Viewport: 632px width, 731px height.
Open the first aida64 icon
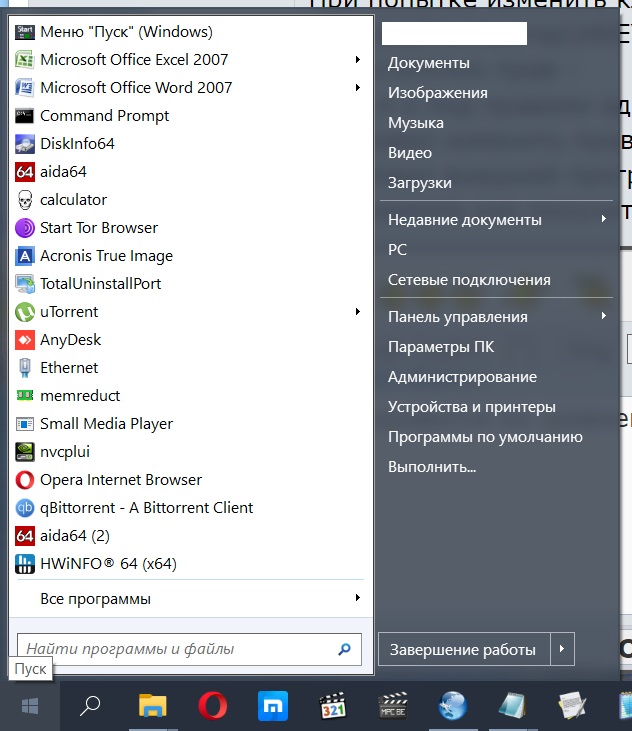click(x=25, y=172)
